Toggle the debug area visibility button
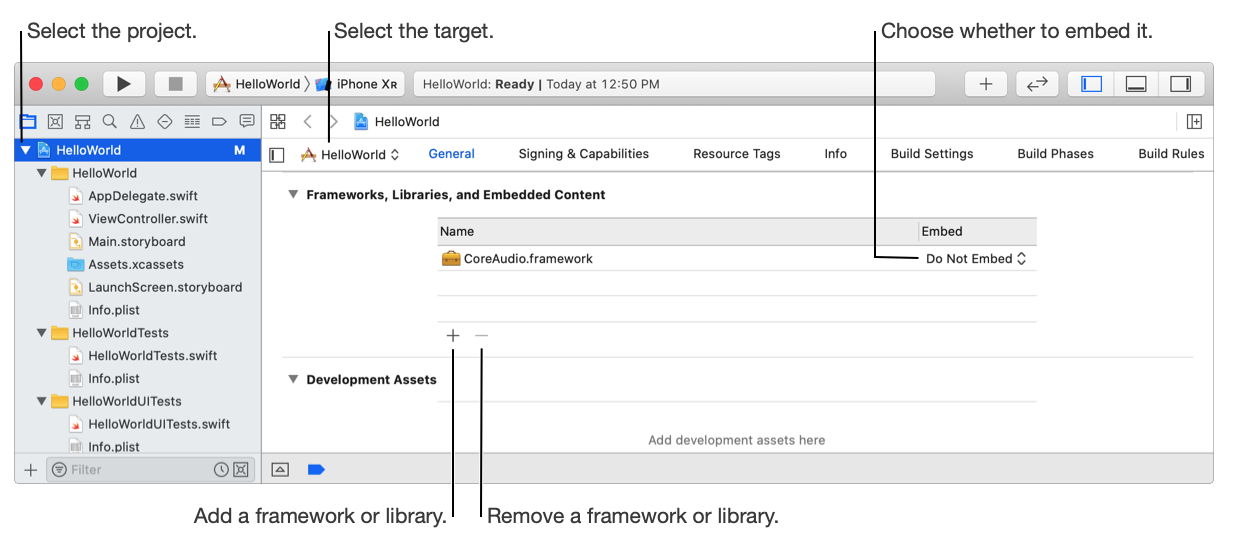The image size is (1246, 552). click(x=1136, y=84)
